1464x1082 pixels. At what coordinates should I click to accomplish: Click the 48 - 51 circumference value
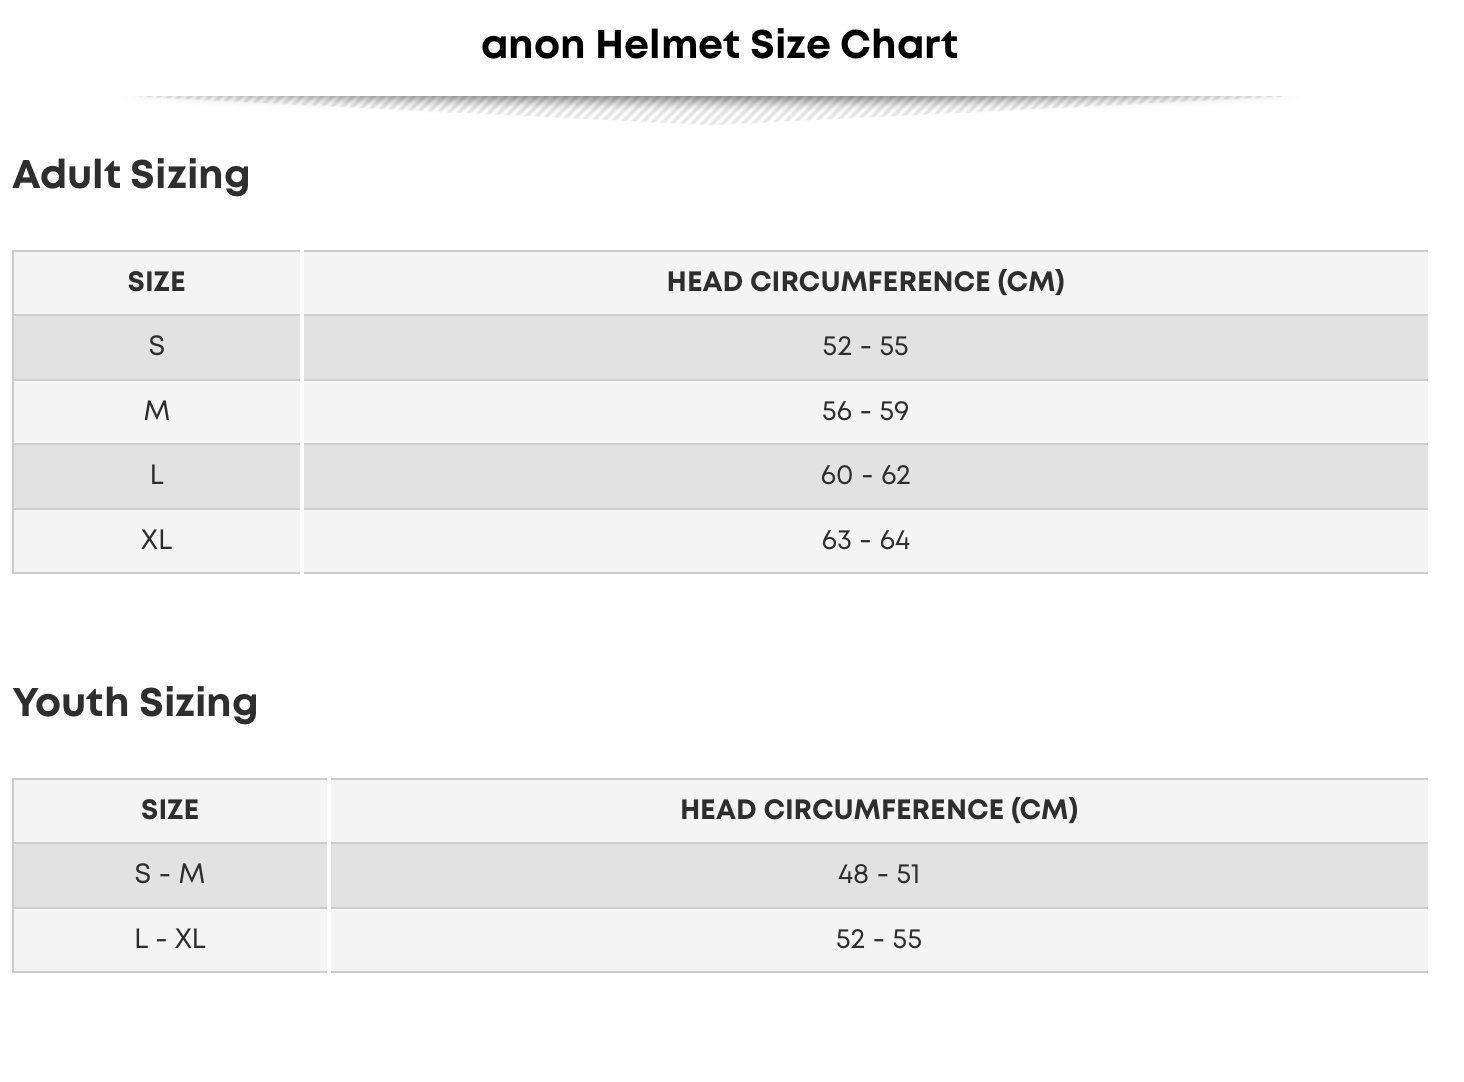point(879,875)
